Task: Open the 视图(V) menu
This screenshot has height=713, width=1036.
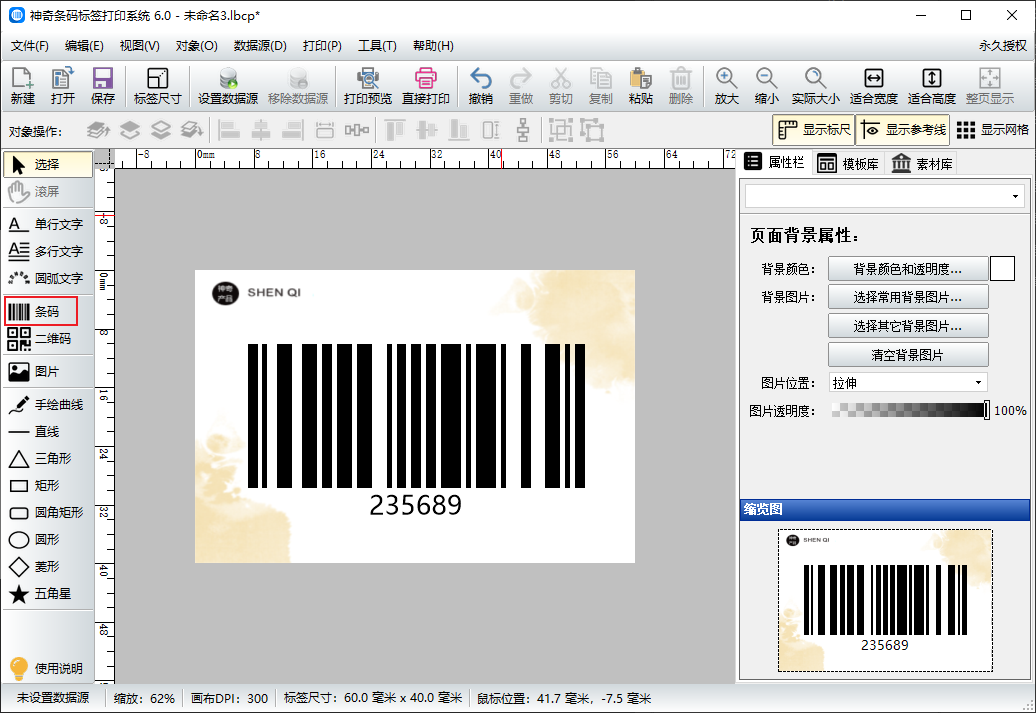Action: click(x=139, y=46)
